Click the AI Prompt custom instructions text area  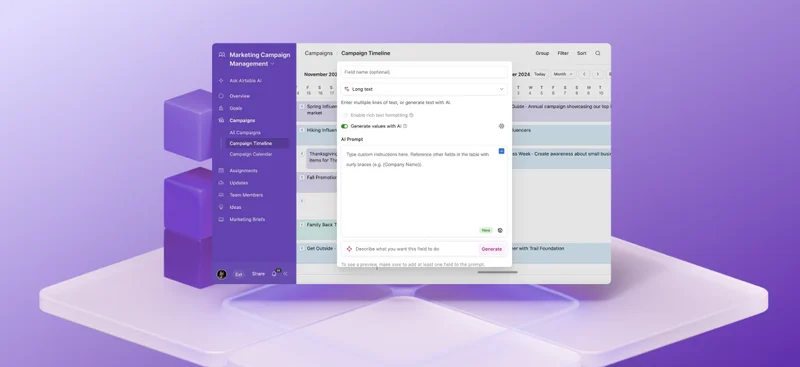[x=424, y=191]
